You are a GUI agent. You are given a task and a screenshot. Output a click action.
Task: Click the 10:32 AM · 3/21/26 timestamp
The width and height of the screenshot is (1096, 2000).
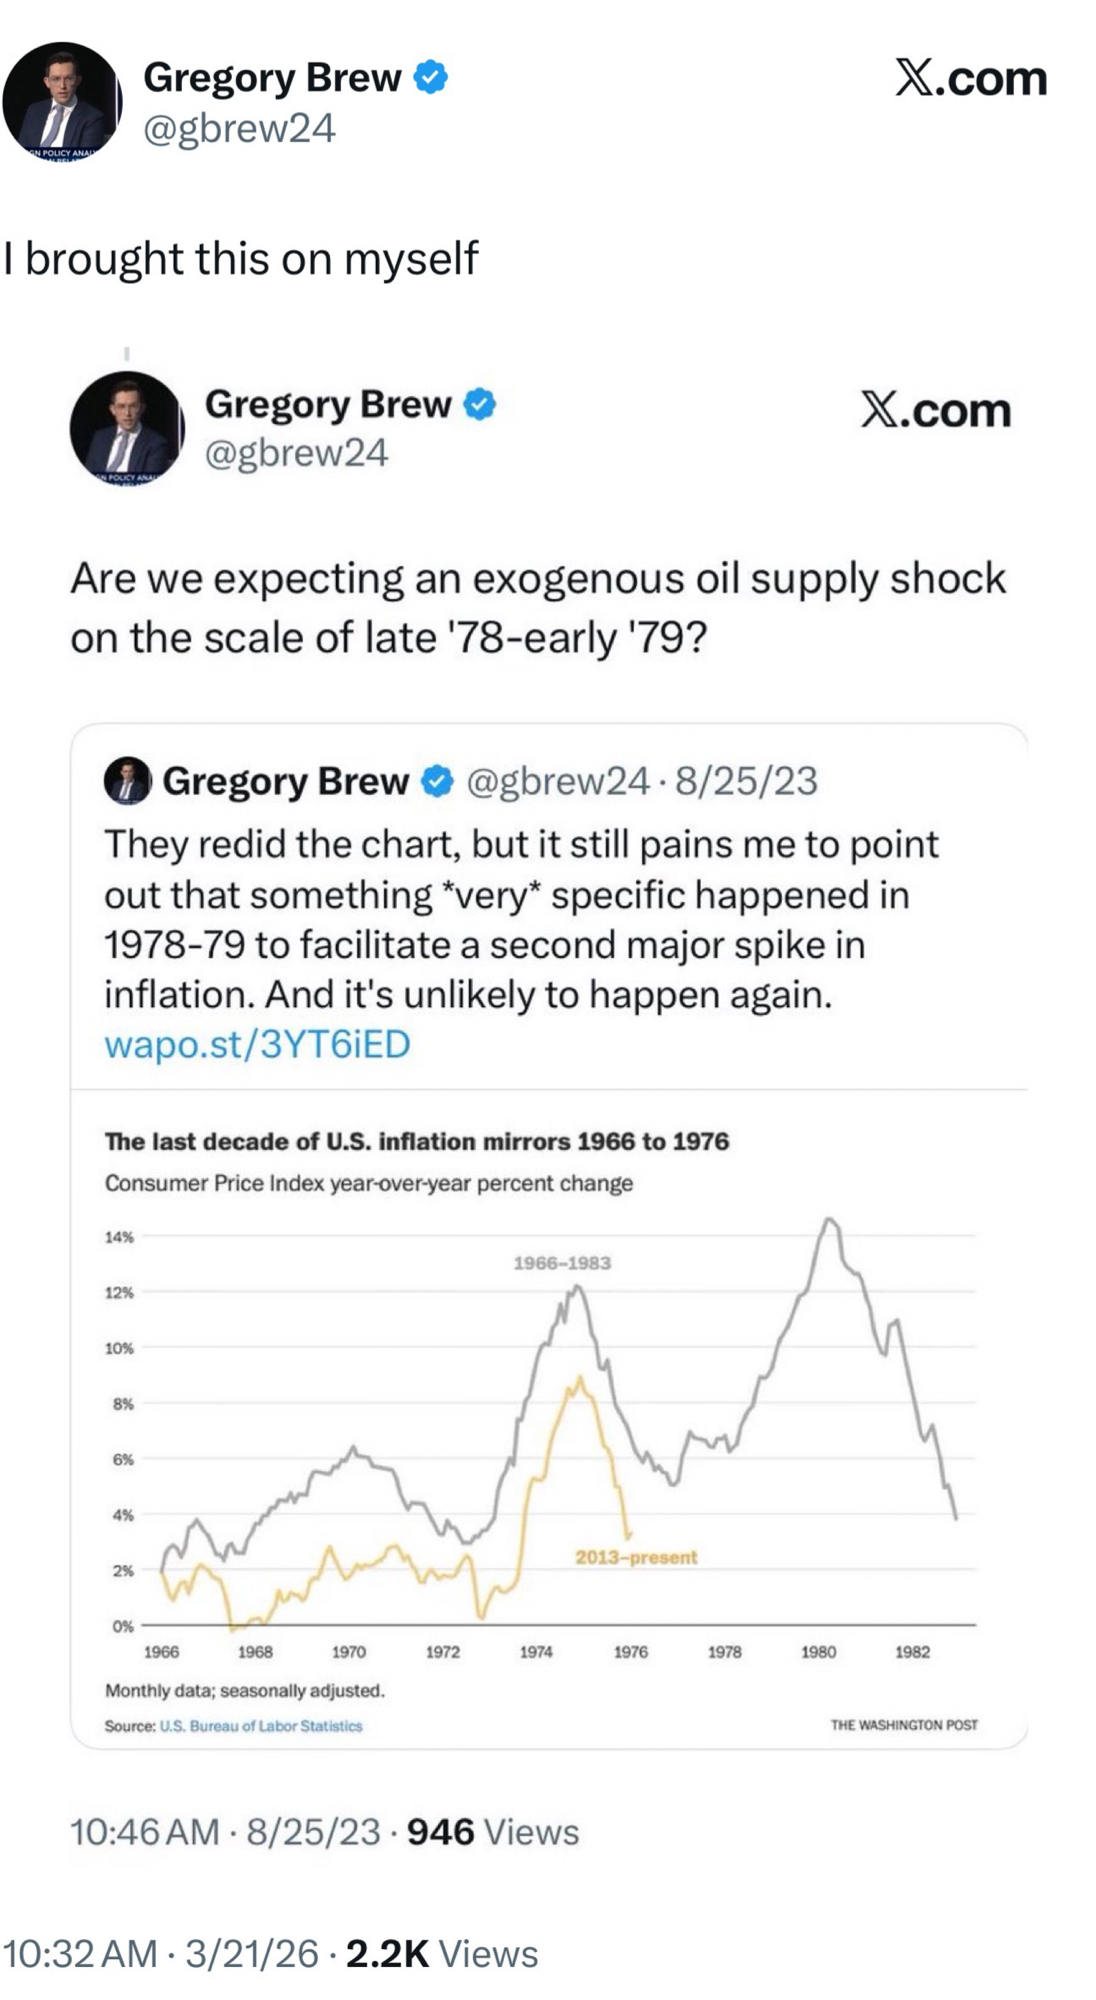[160, 1953]
